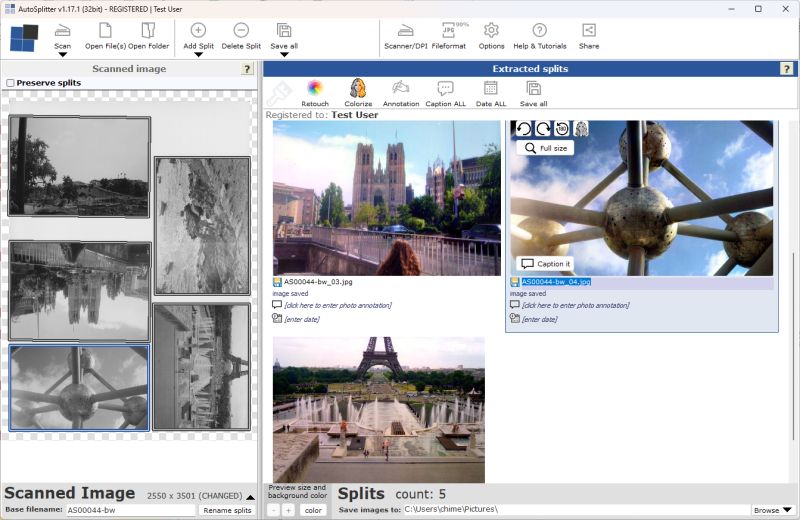This screenshot has width=800, height=520.
Task: Click the background color button
Action: click(313, 510)
